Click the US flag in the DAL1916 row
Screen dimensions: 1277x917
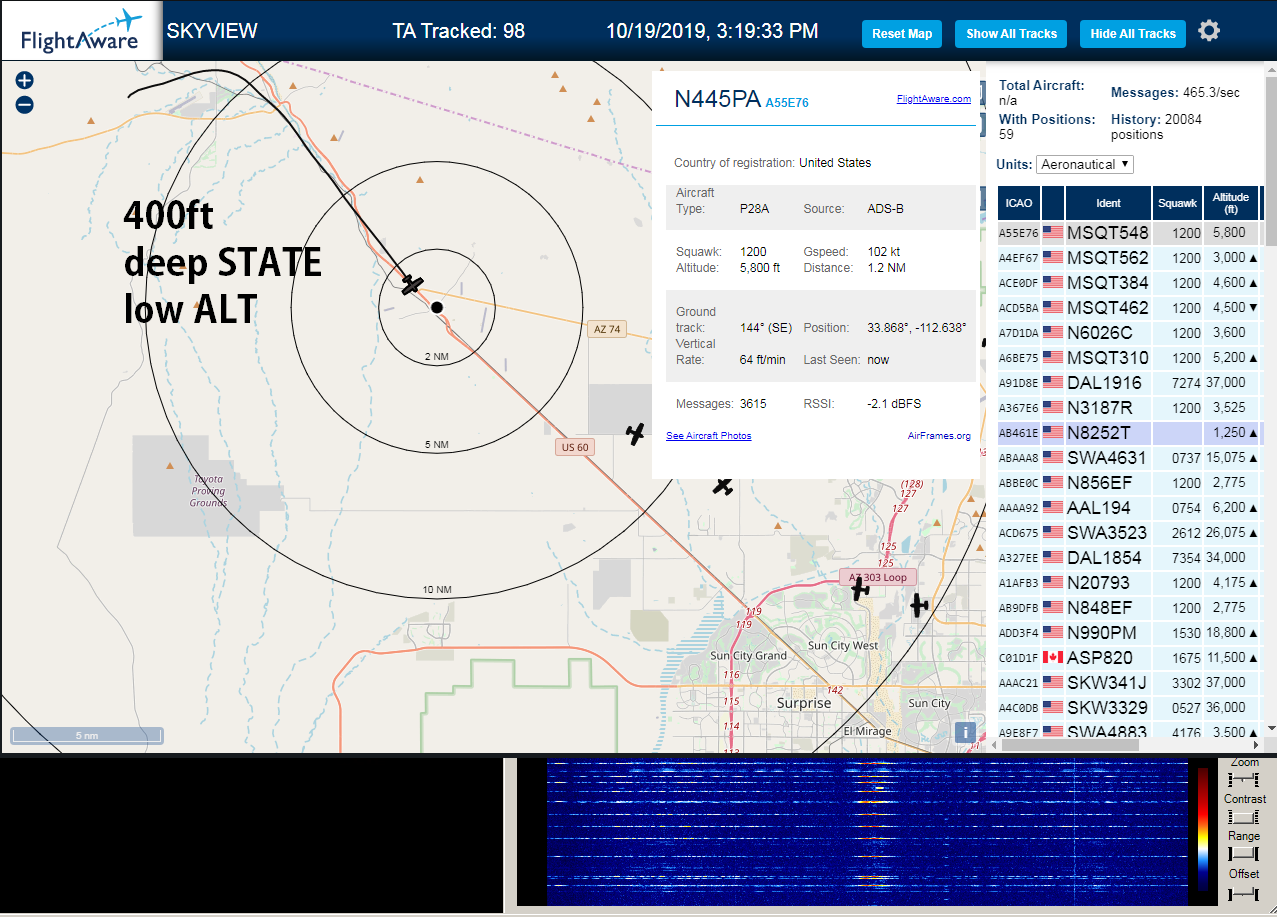tap(1052, 382)
